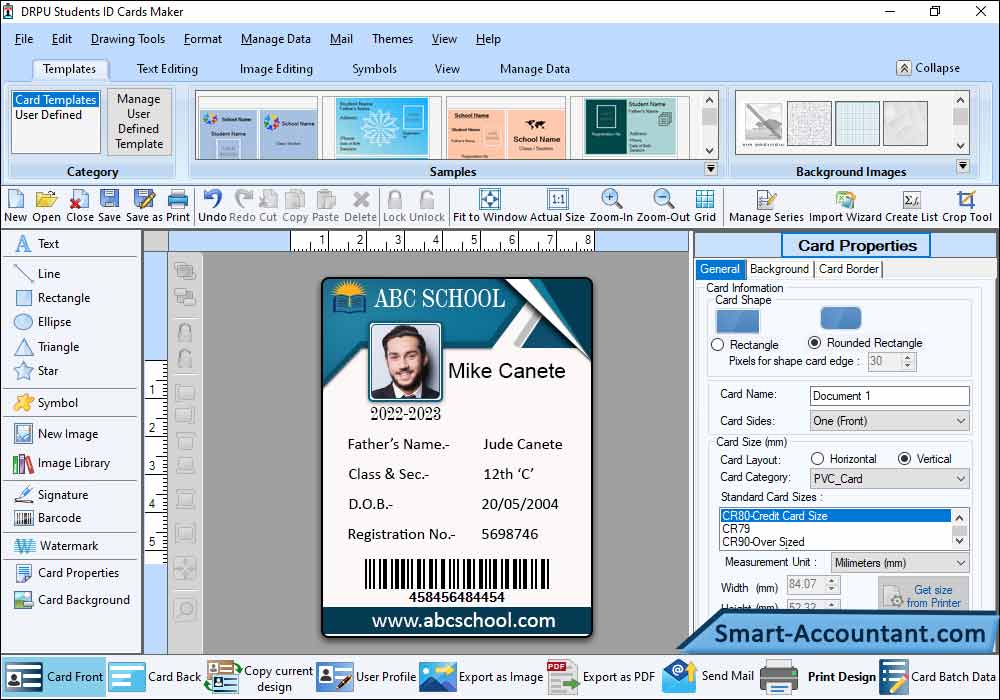Add a Signature to the card
The image size is (1000, 700).
[x=51, y=495]
